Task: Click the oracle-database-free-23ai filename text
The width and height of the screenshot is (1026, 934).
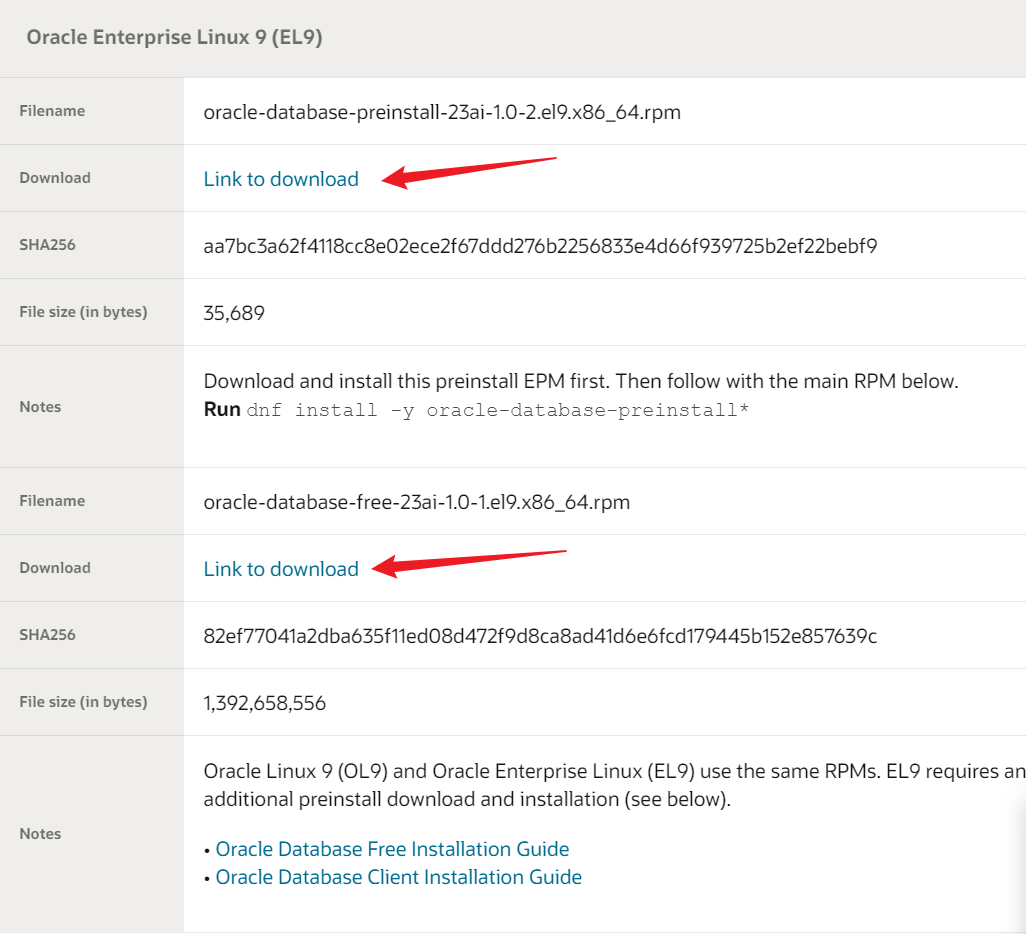Action: 417,502
